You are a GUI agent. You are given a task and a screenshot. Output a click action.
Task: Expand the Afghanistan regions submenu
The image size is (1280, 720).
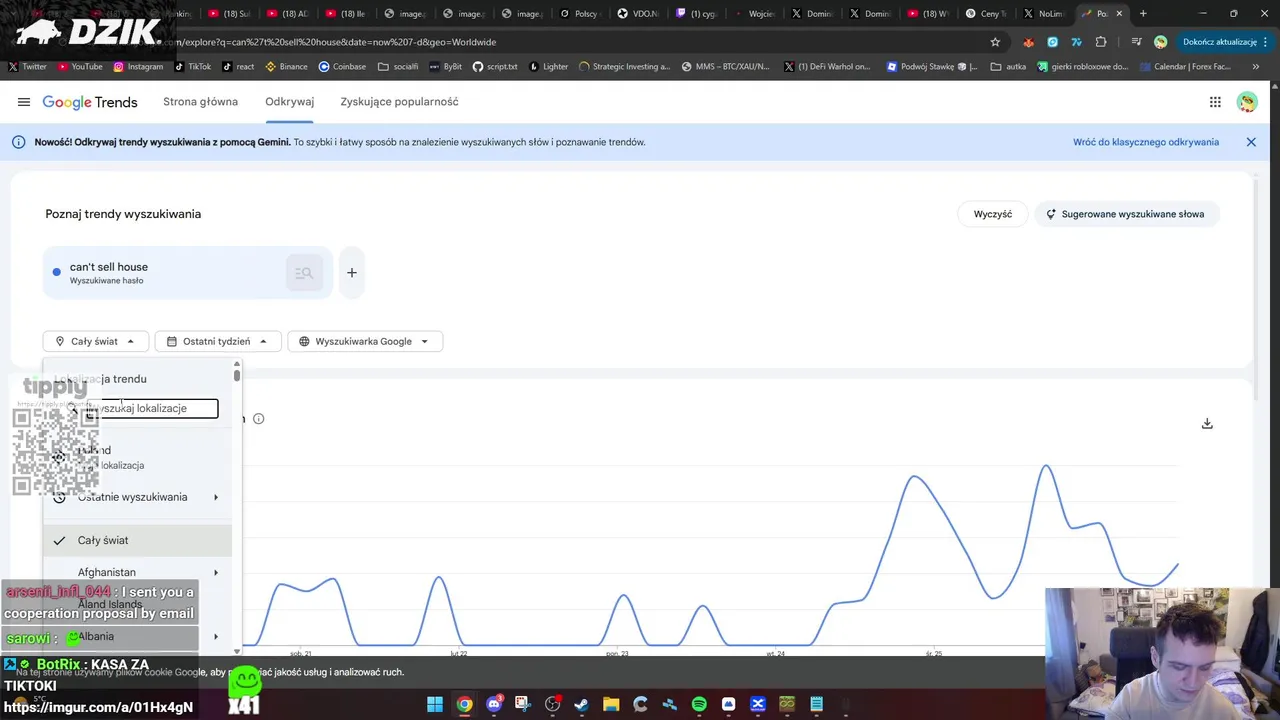215,573
